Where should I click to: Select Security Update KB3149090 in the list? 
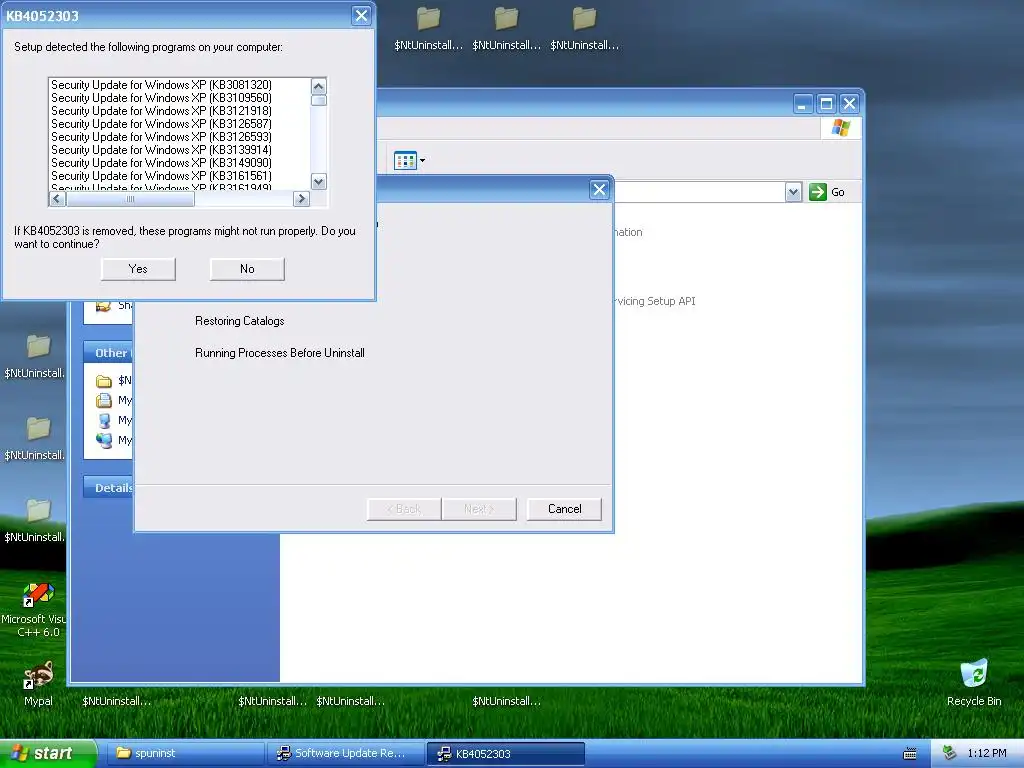pos(161,163)
